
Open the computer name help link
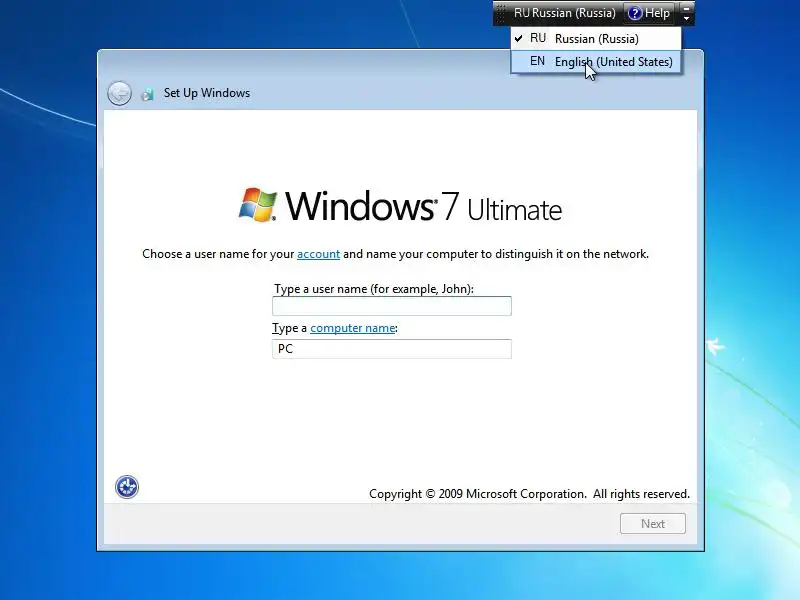point(353,328)
